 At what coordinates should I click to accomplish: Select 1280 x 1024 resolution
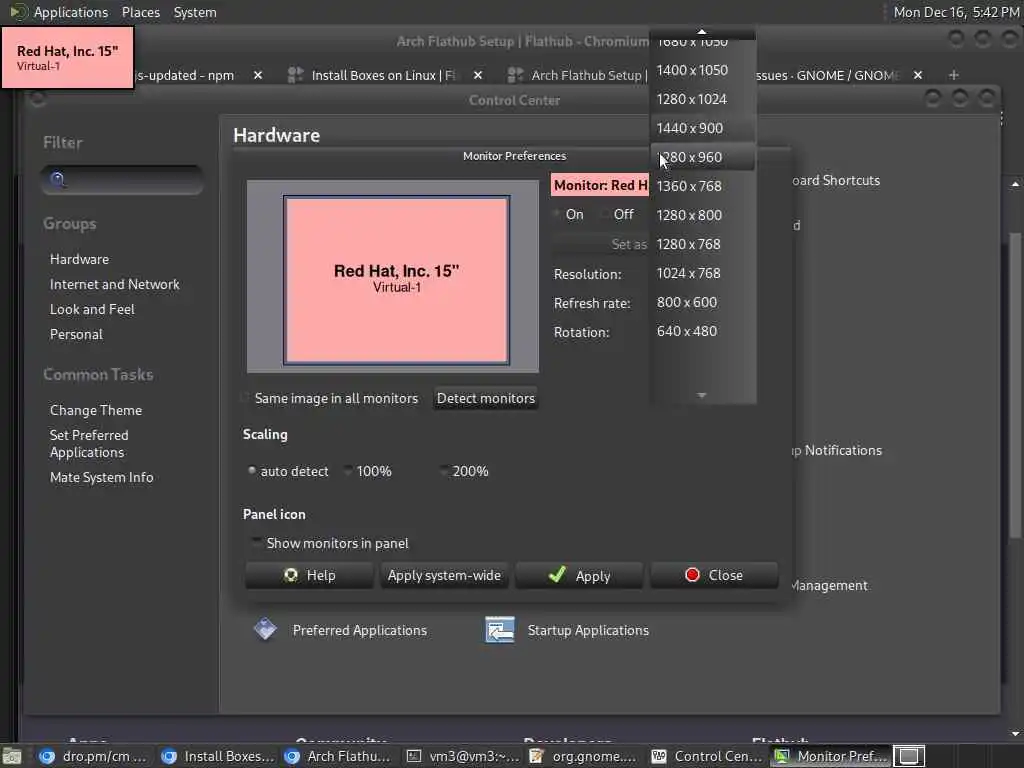point(703,99)
